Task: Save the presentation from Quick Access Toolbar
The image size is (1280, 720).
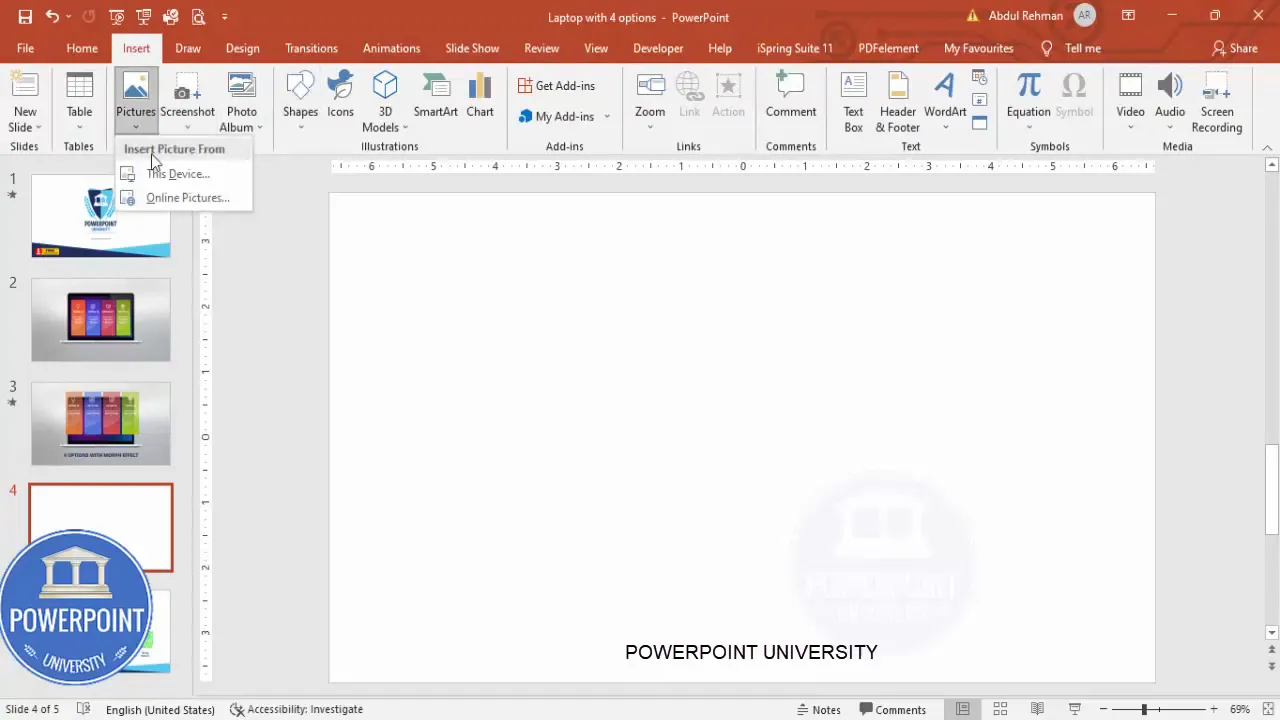Action: tap(25, 17)
